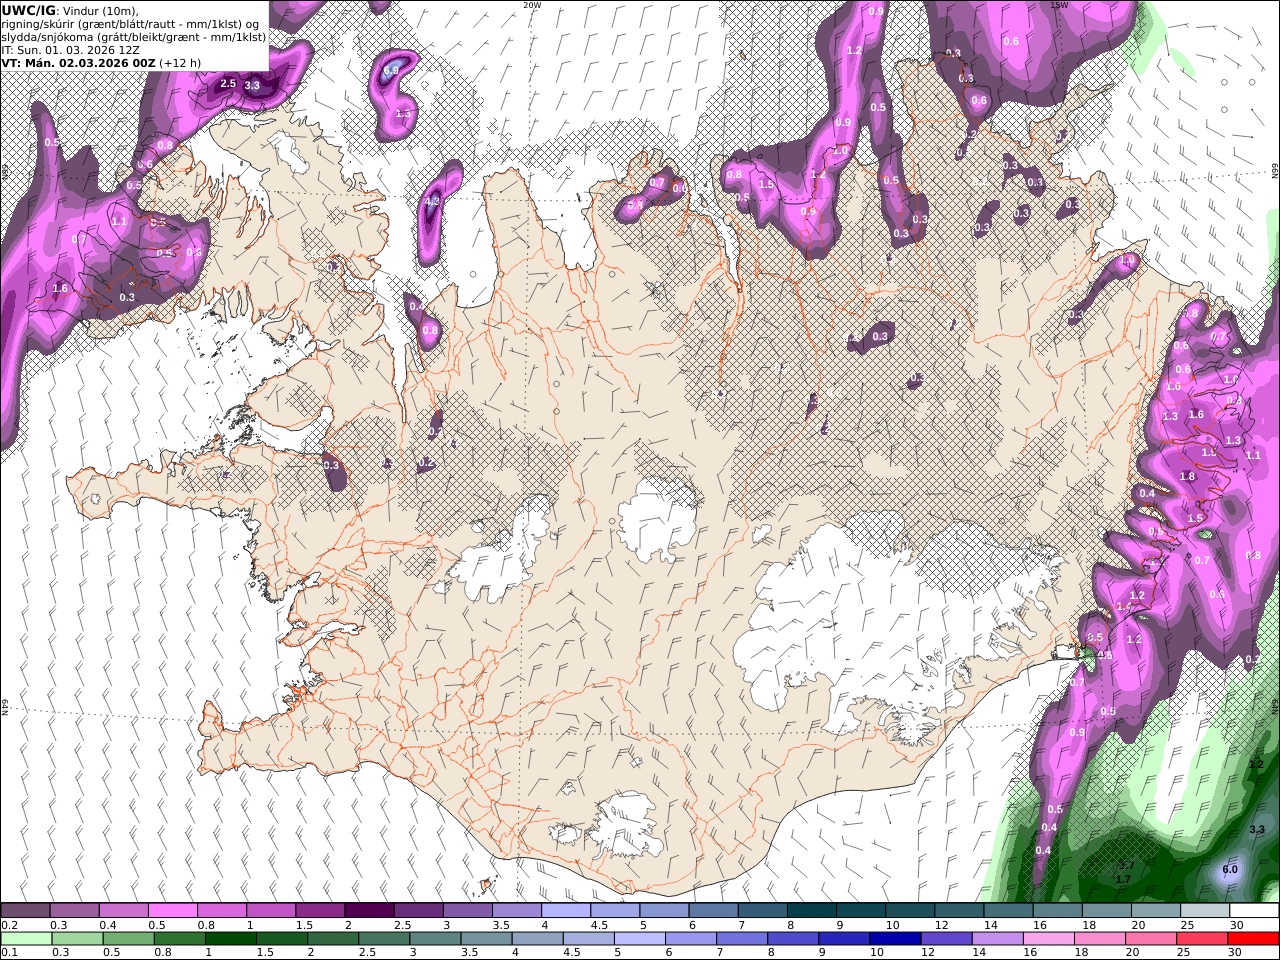Pick the lavender snow swatch between 4 and 4.5
The height and width of the screenshot is (960, 1280).
[565, 911]
